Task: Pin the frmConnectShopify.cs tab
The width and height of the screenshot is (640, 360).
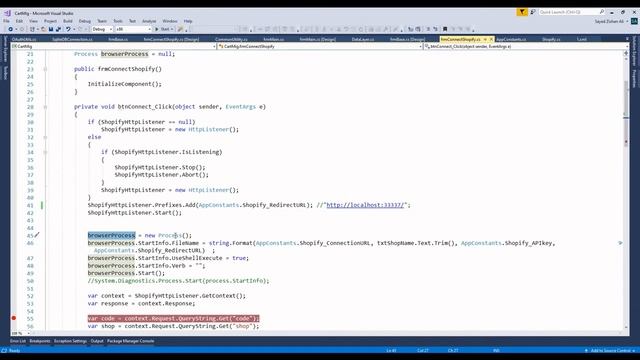Action: coord(485,39)
